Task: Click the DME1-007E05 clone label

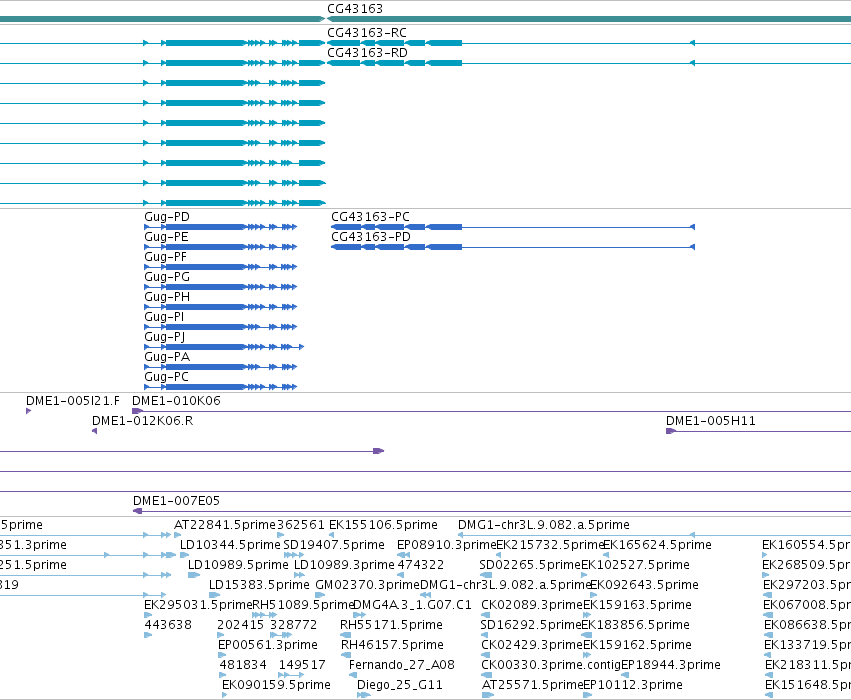Action: tap(176, 500)
